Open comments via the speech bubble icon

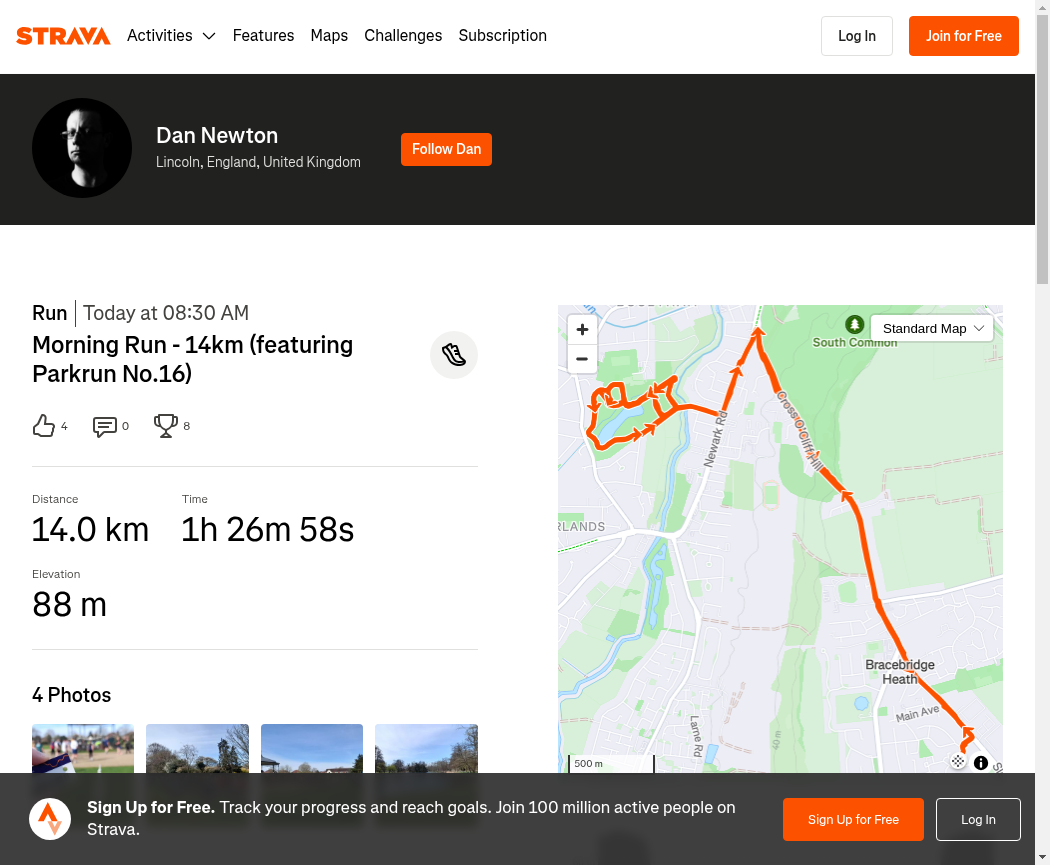104,426
